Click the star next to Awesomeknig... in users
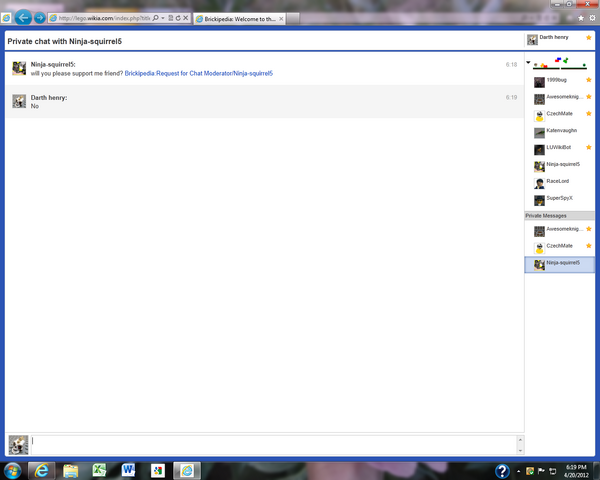The height and width of the screenshot is (480, 600). (x=589, y=96)
